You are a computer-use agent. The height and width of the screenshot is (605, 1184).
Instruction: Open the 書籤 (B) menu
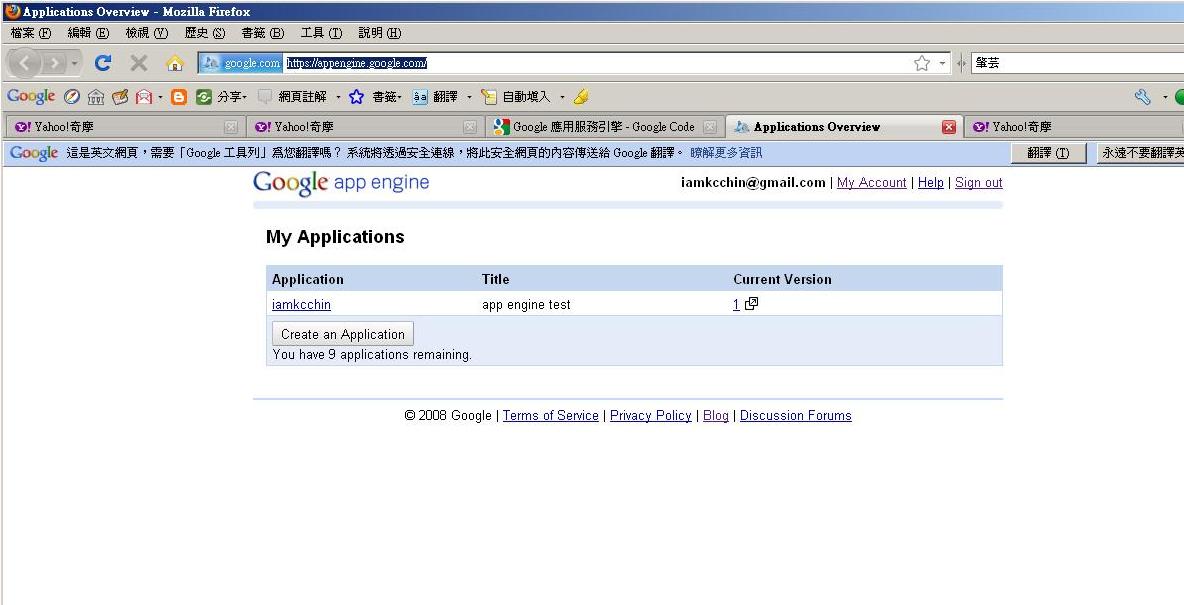(263, 32)
